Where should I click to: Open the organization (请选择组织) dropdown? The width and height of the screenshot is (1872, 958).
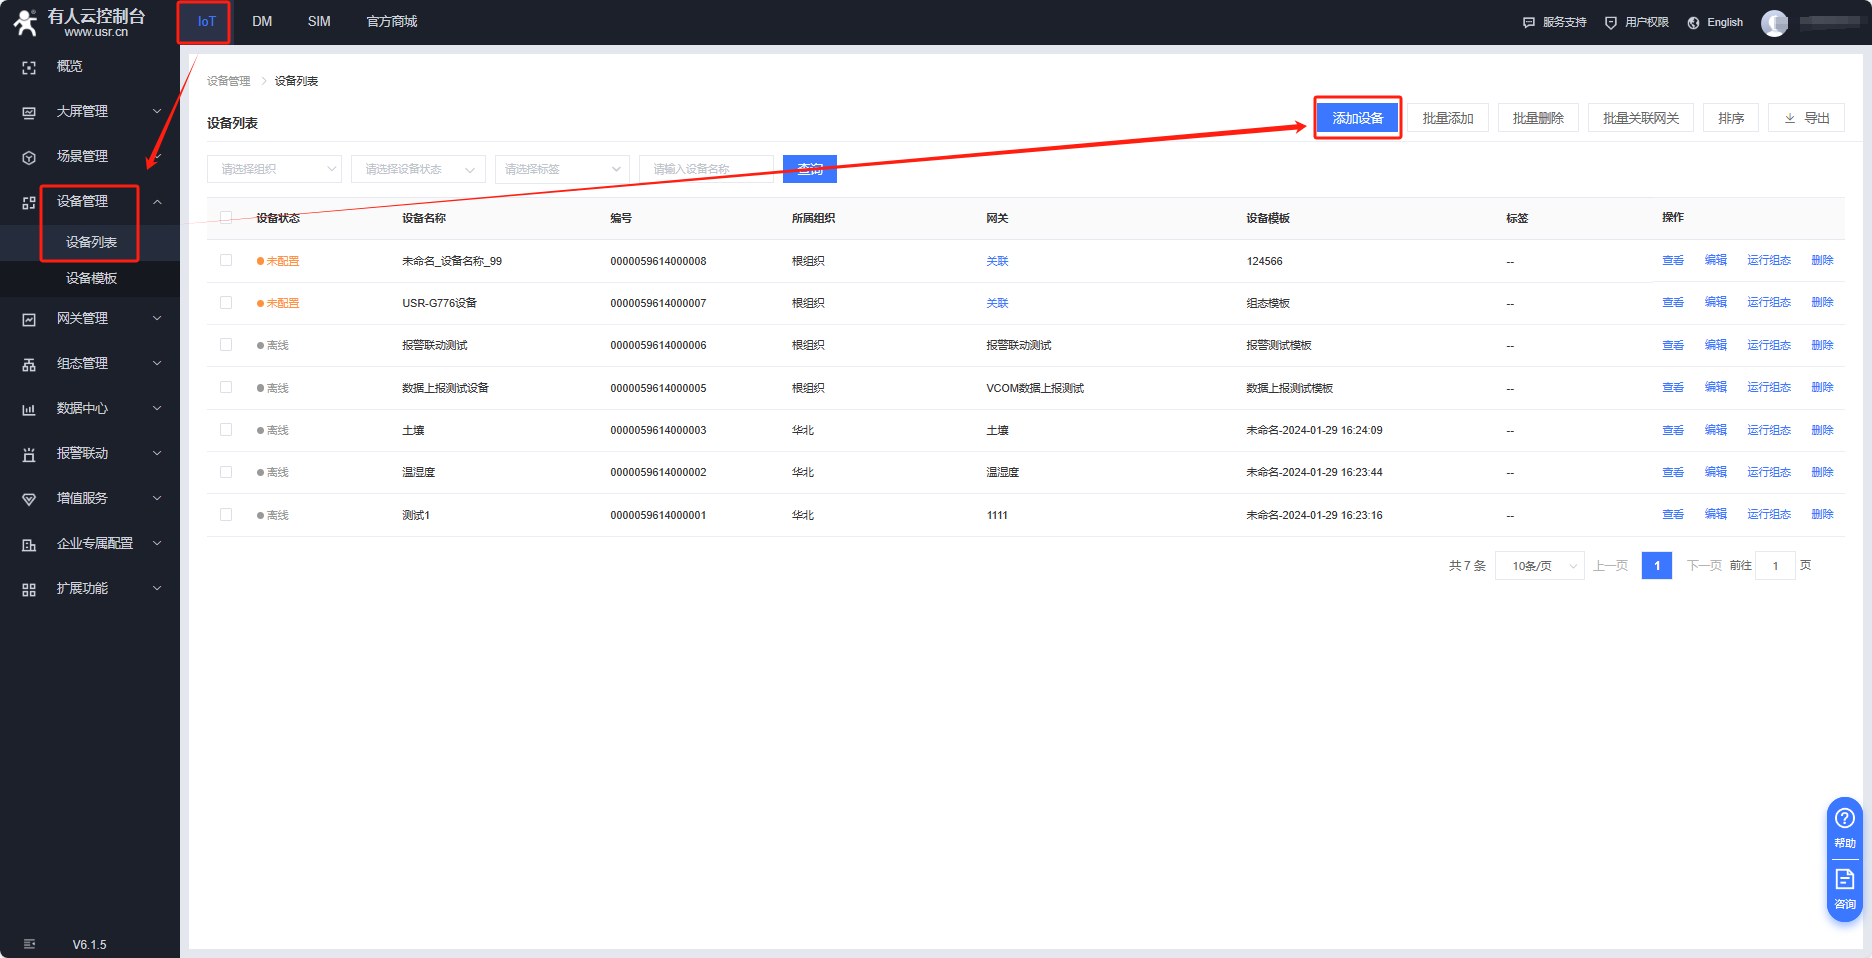click(274, 169)
